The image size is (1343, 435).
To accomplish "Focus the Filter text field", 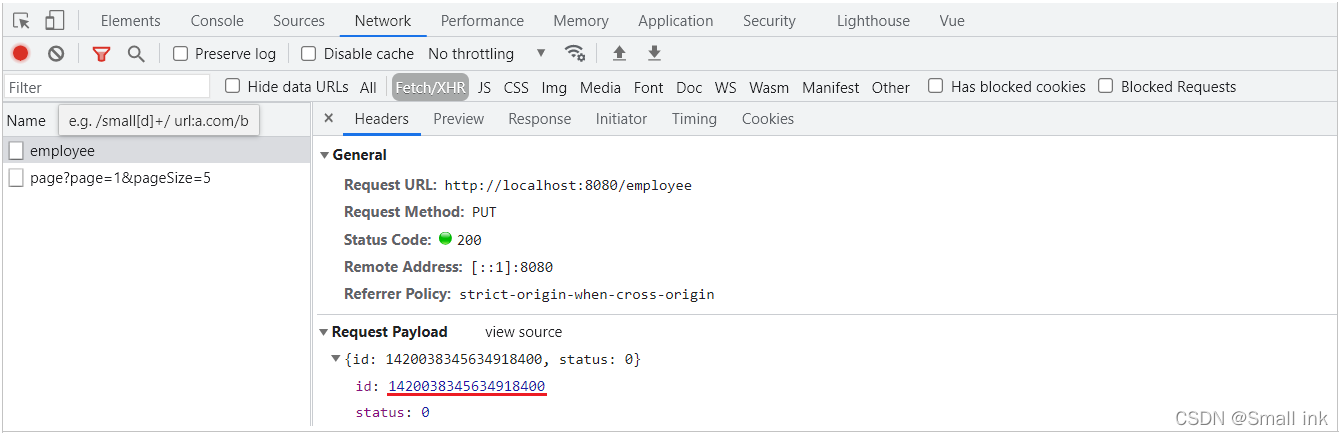I will tap(108, 87).
